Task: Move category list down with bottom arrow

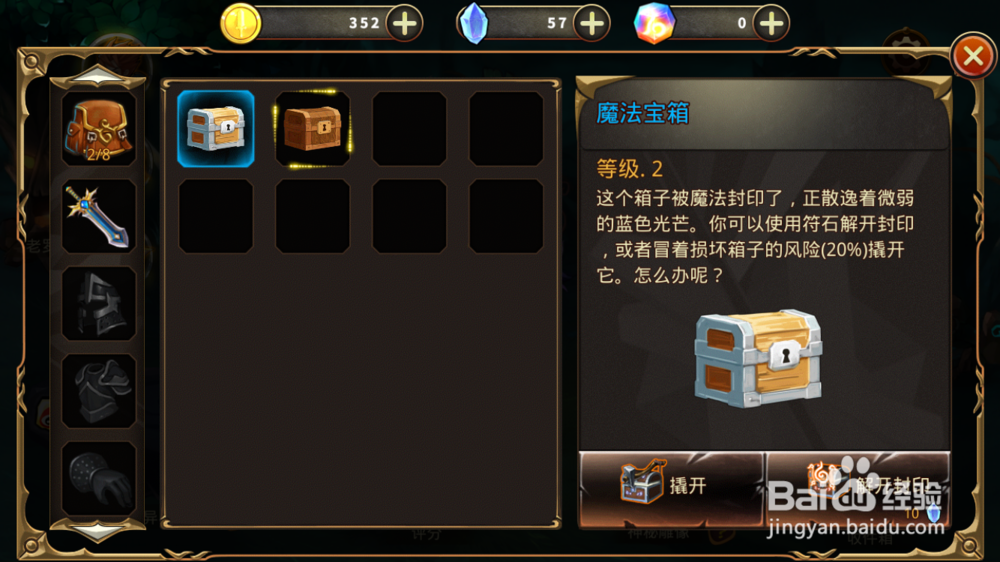Action: click(x=98, y=530)
